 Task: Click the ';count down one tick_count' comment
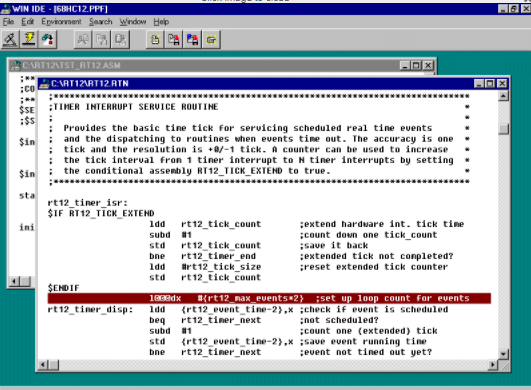tap(368, 235)
